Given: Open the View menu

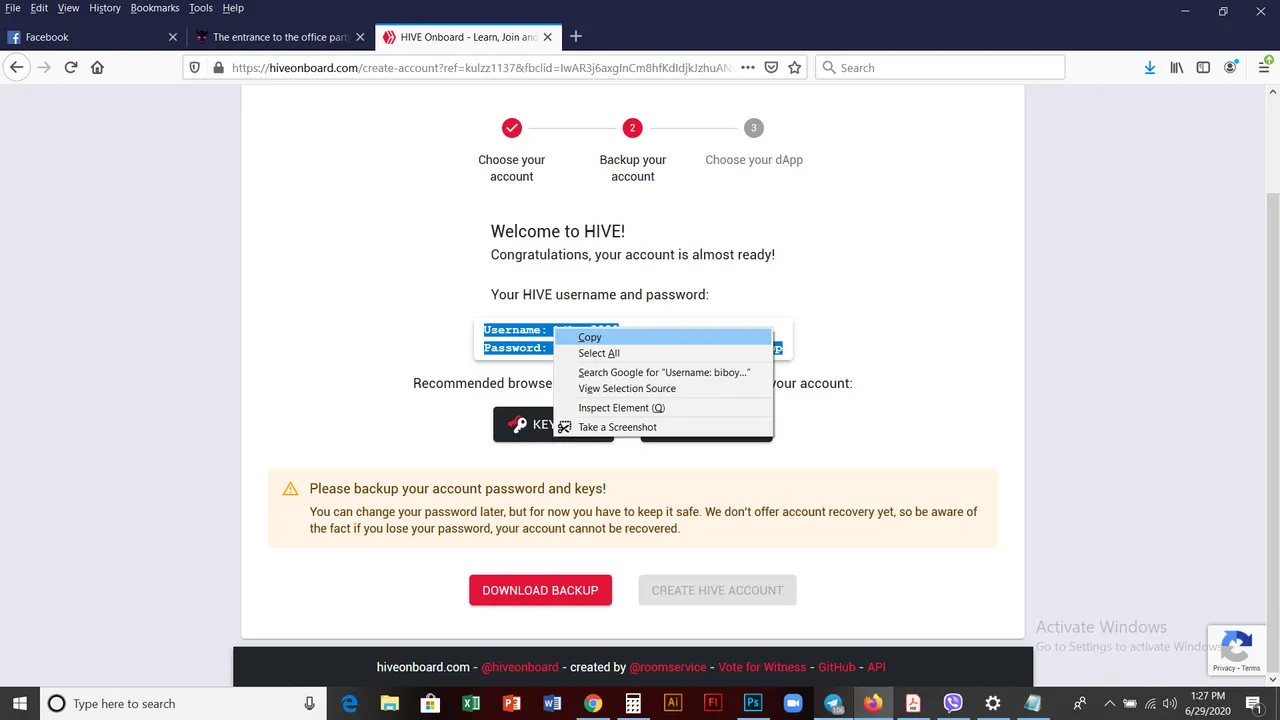Looking at the screenshot, I should 68,8.
